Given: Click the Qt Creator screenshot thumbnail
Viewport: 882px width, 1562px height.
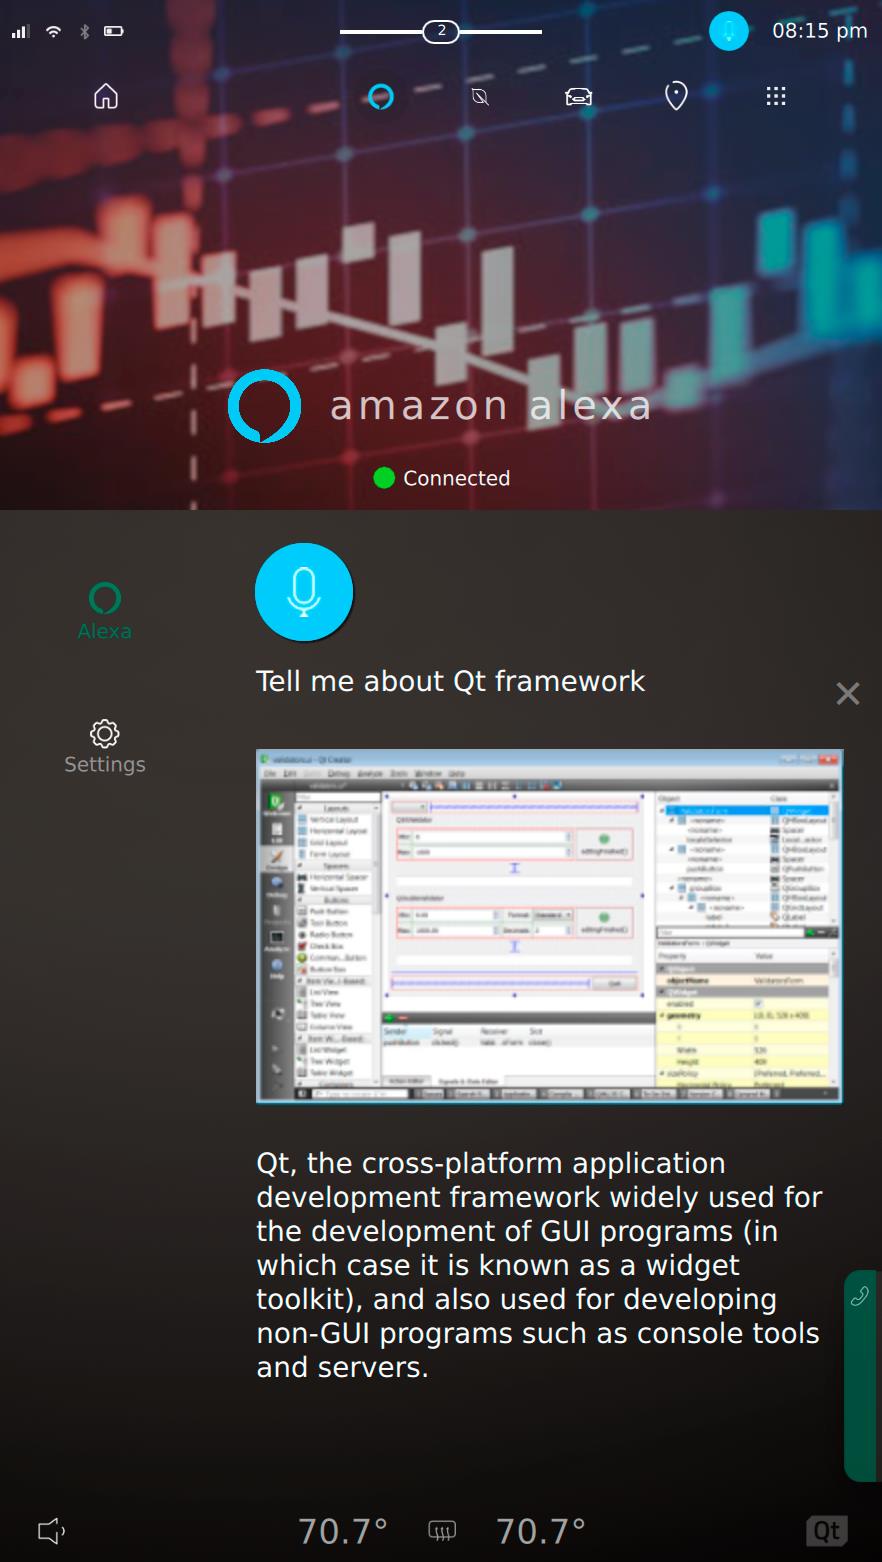Looking at the screenshot, I should click(549, 925).
